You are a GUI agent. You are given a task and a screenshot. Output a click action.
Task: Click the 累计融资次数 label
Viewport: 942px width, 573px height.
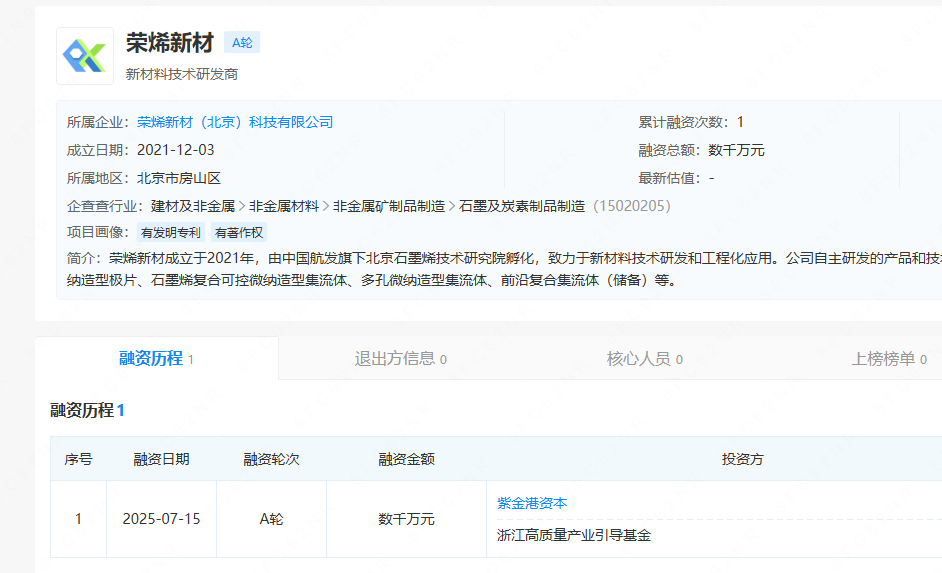pos(683,123)
